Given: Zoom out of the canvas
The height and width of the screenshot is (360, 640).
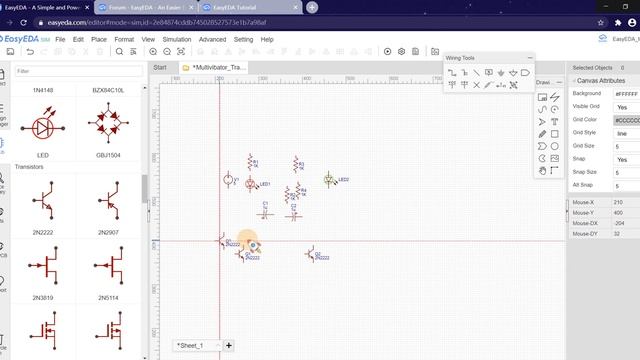Looking at the screenshot, I should tap(167, 52).
